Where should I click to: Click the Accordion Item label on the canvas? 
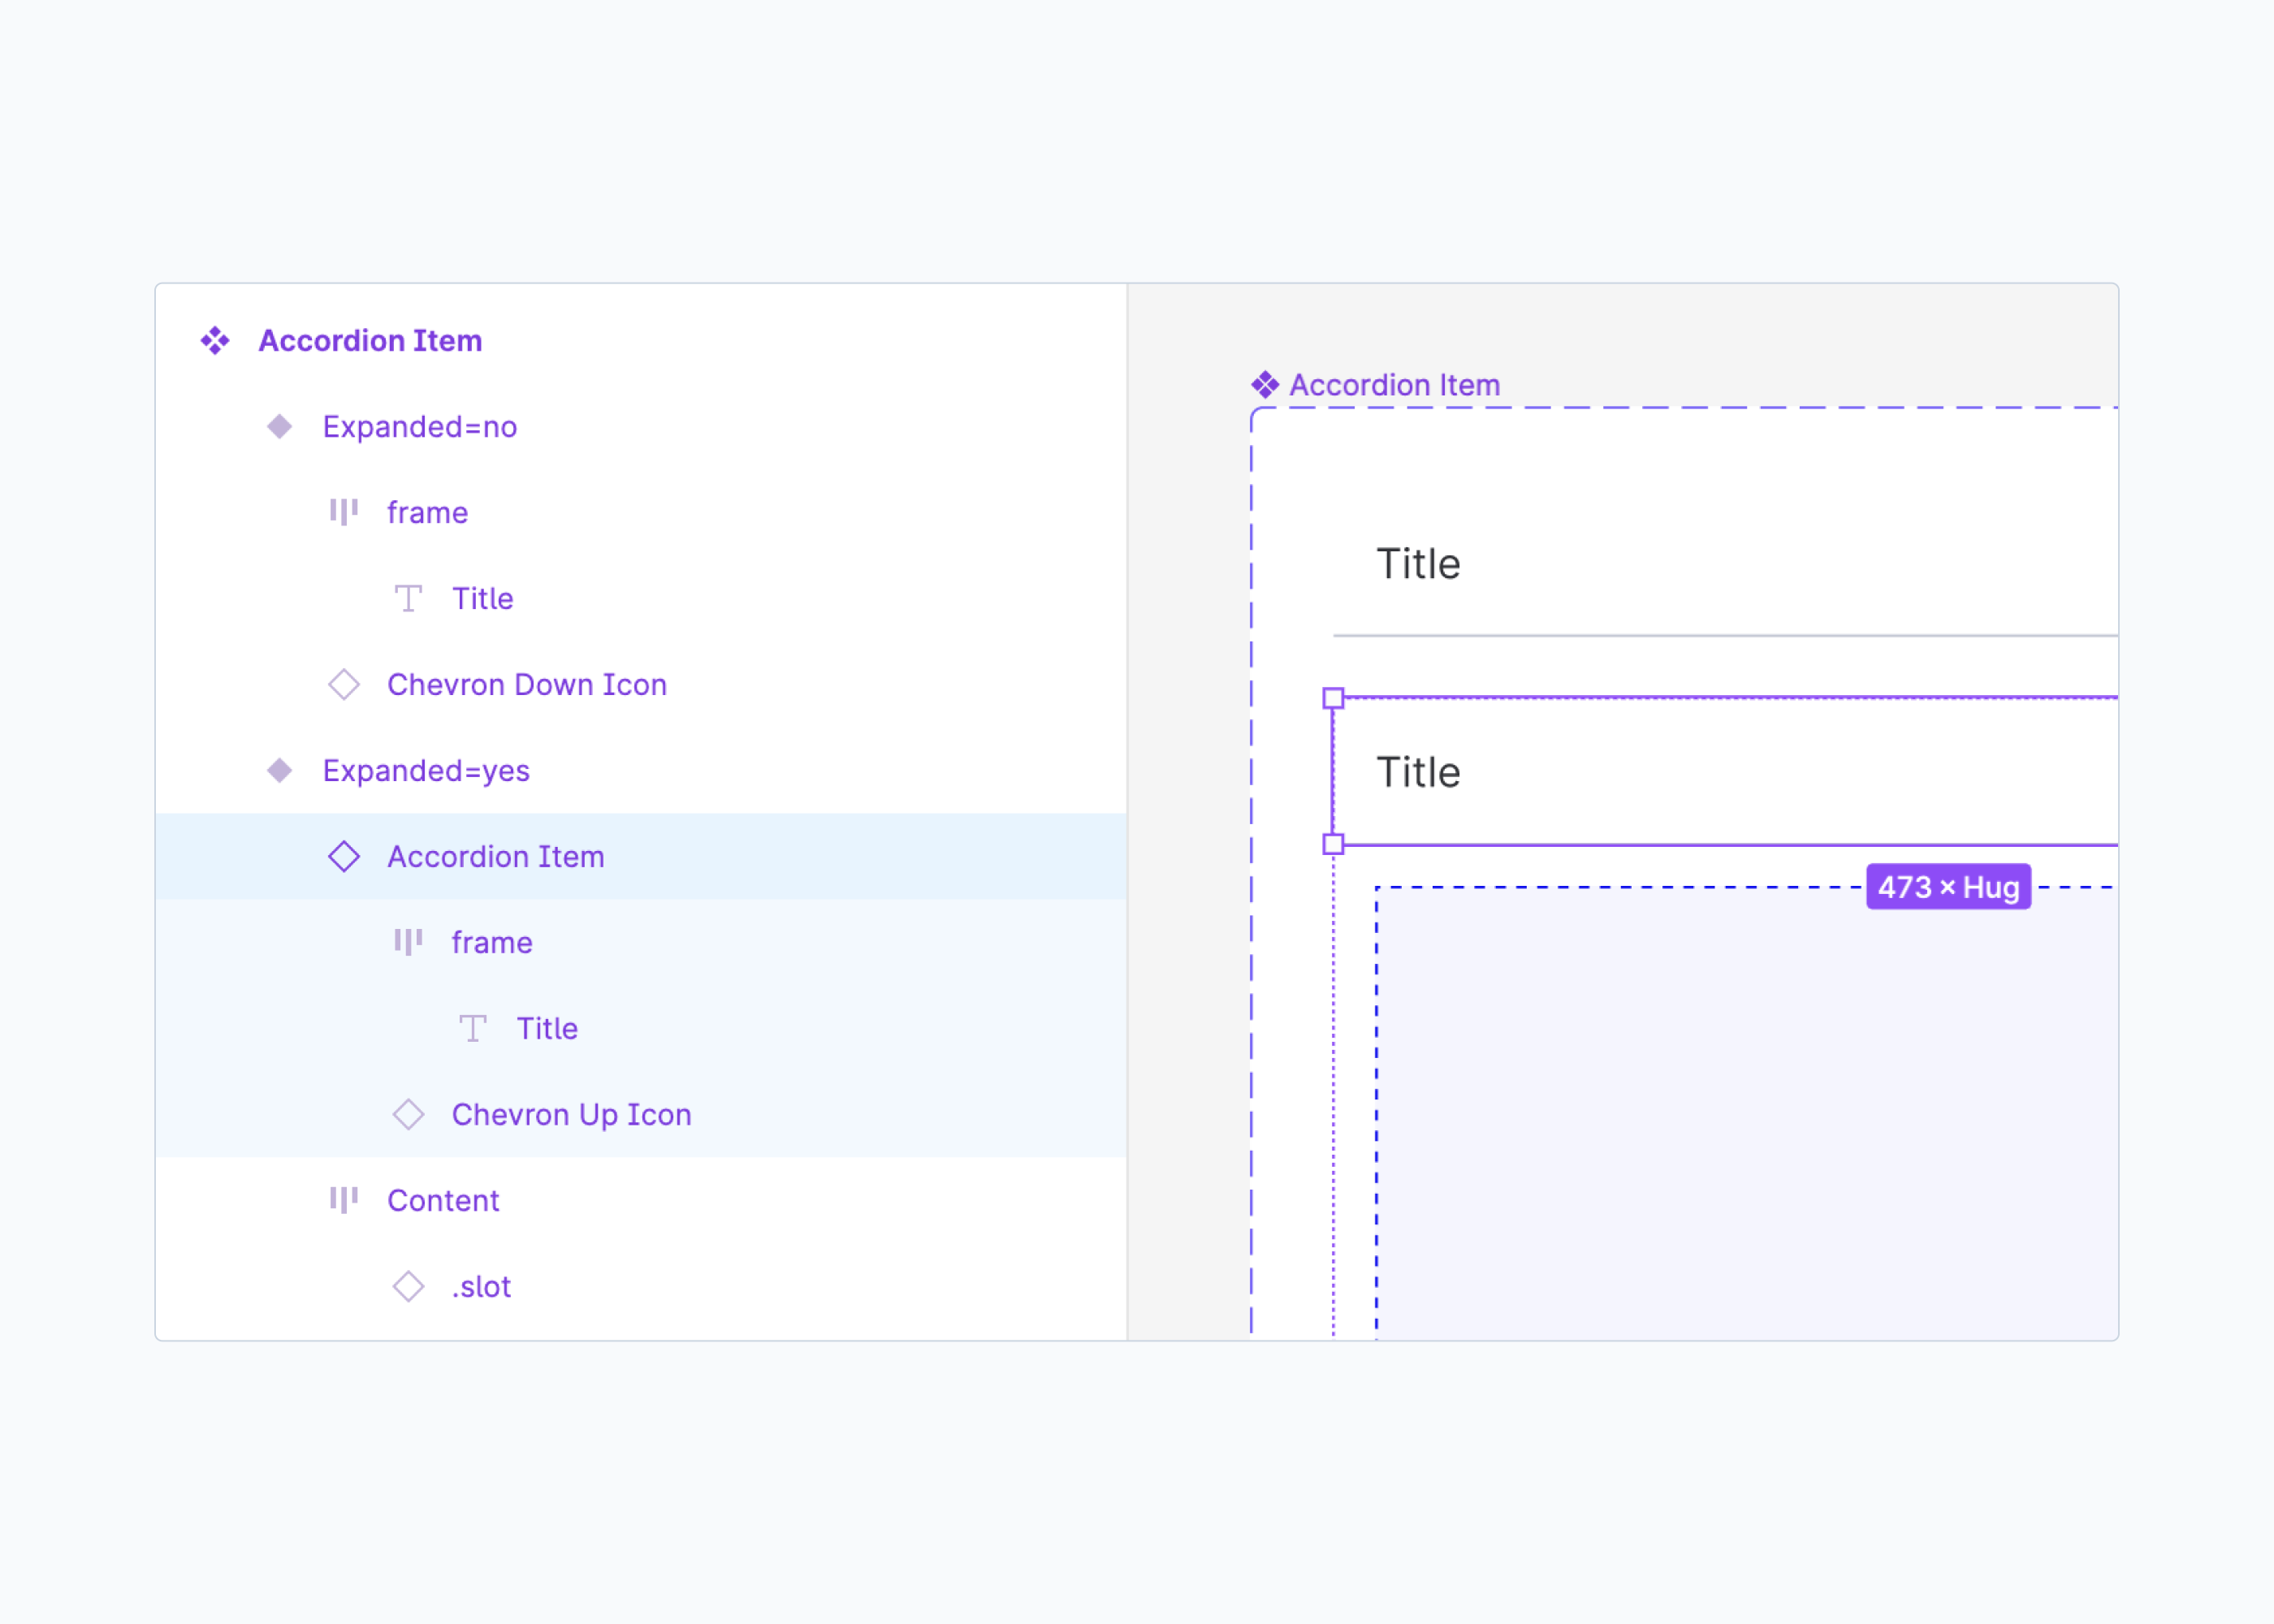[x=1394, y=385]
